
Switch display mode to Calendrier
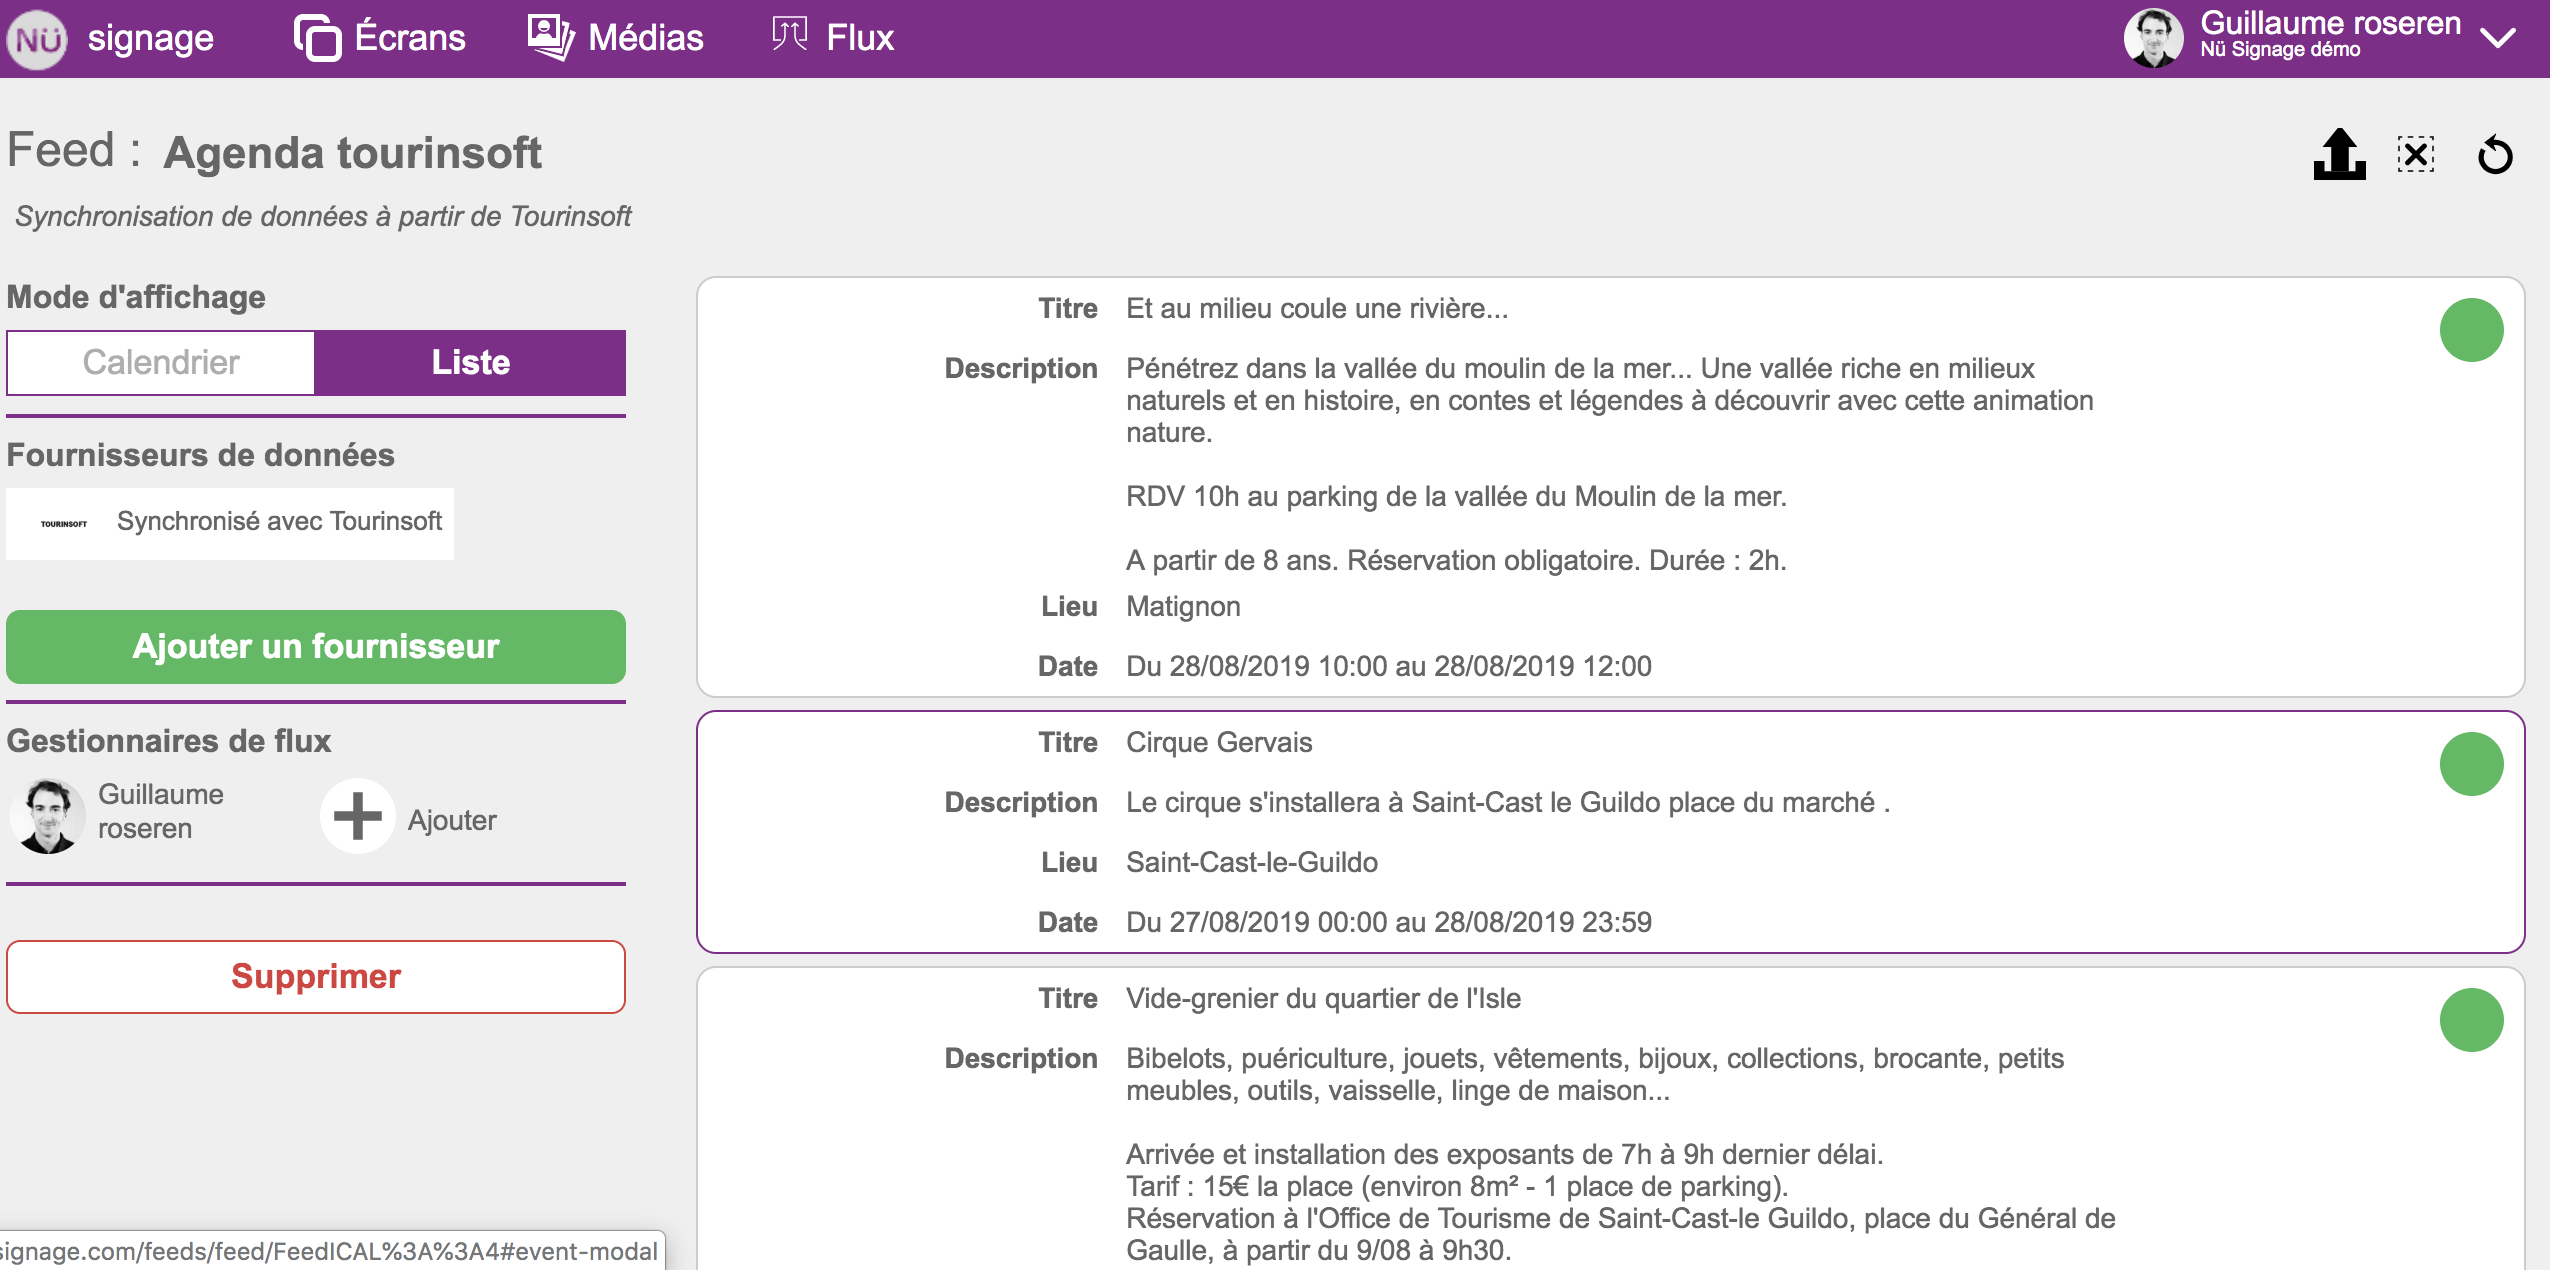[161, 362]
